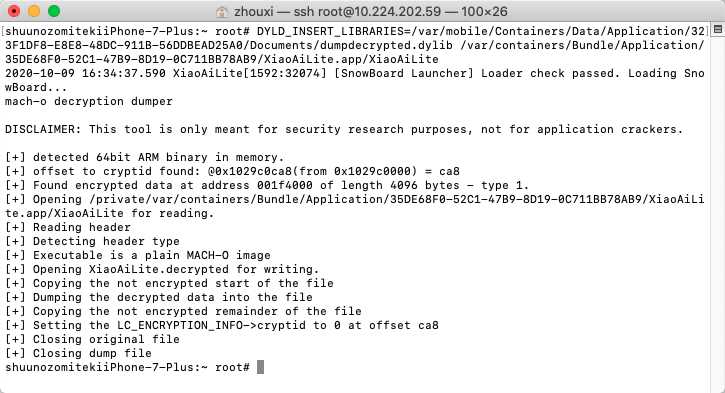
Task: Click the split pane icon at top right
Action: click(x=718, y=29)
